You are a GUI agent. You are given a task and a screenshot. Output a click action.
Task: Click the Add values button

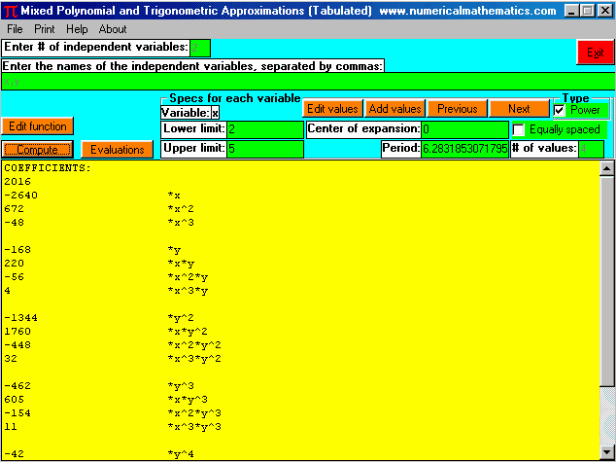(394, 109)
